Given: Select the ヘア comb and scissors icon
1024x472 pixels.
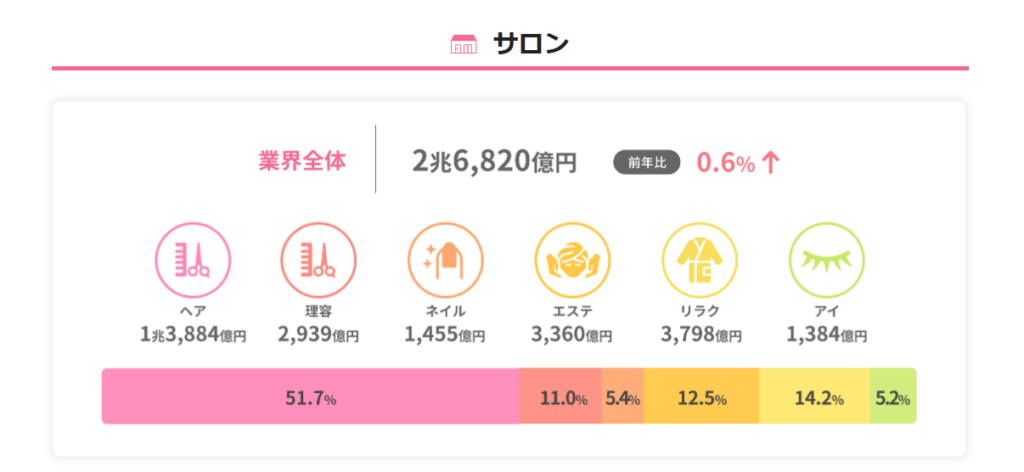Looking at the screenshot, I should pos(192,259).
